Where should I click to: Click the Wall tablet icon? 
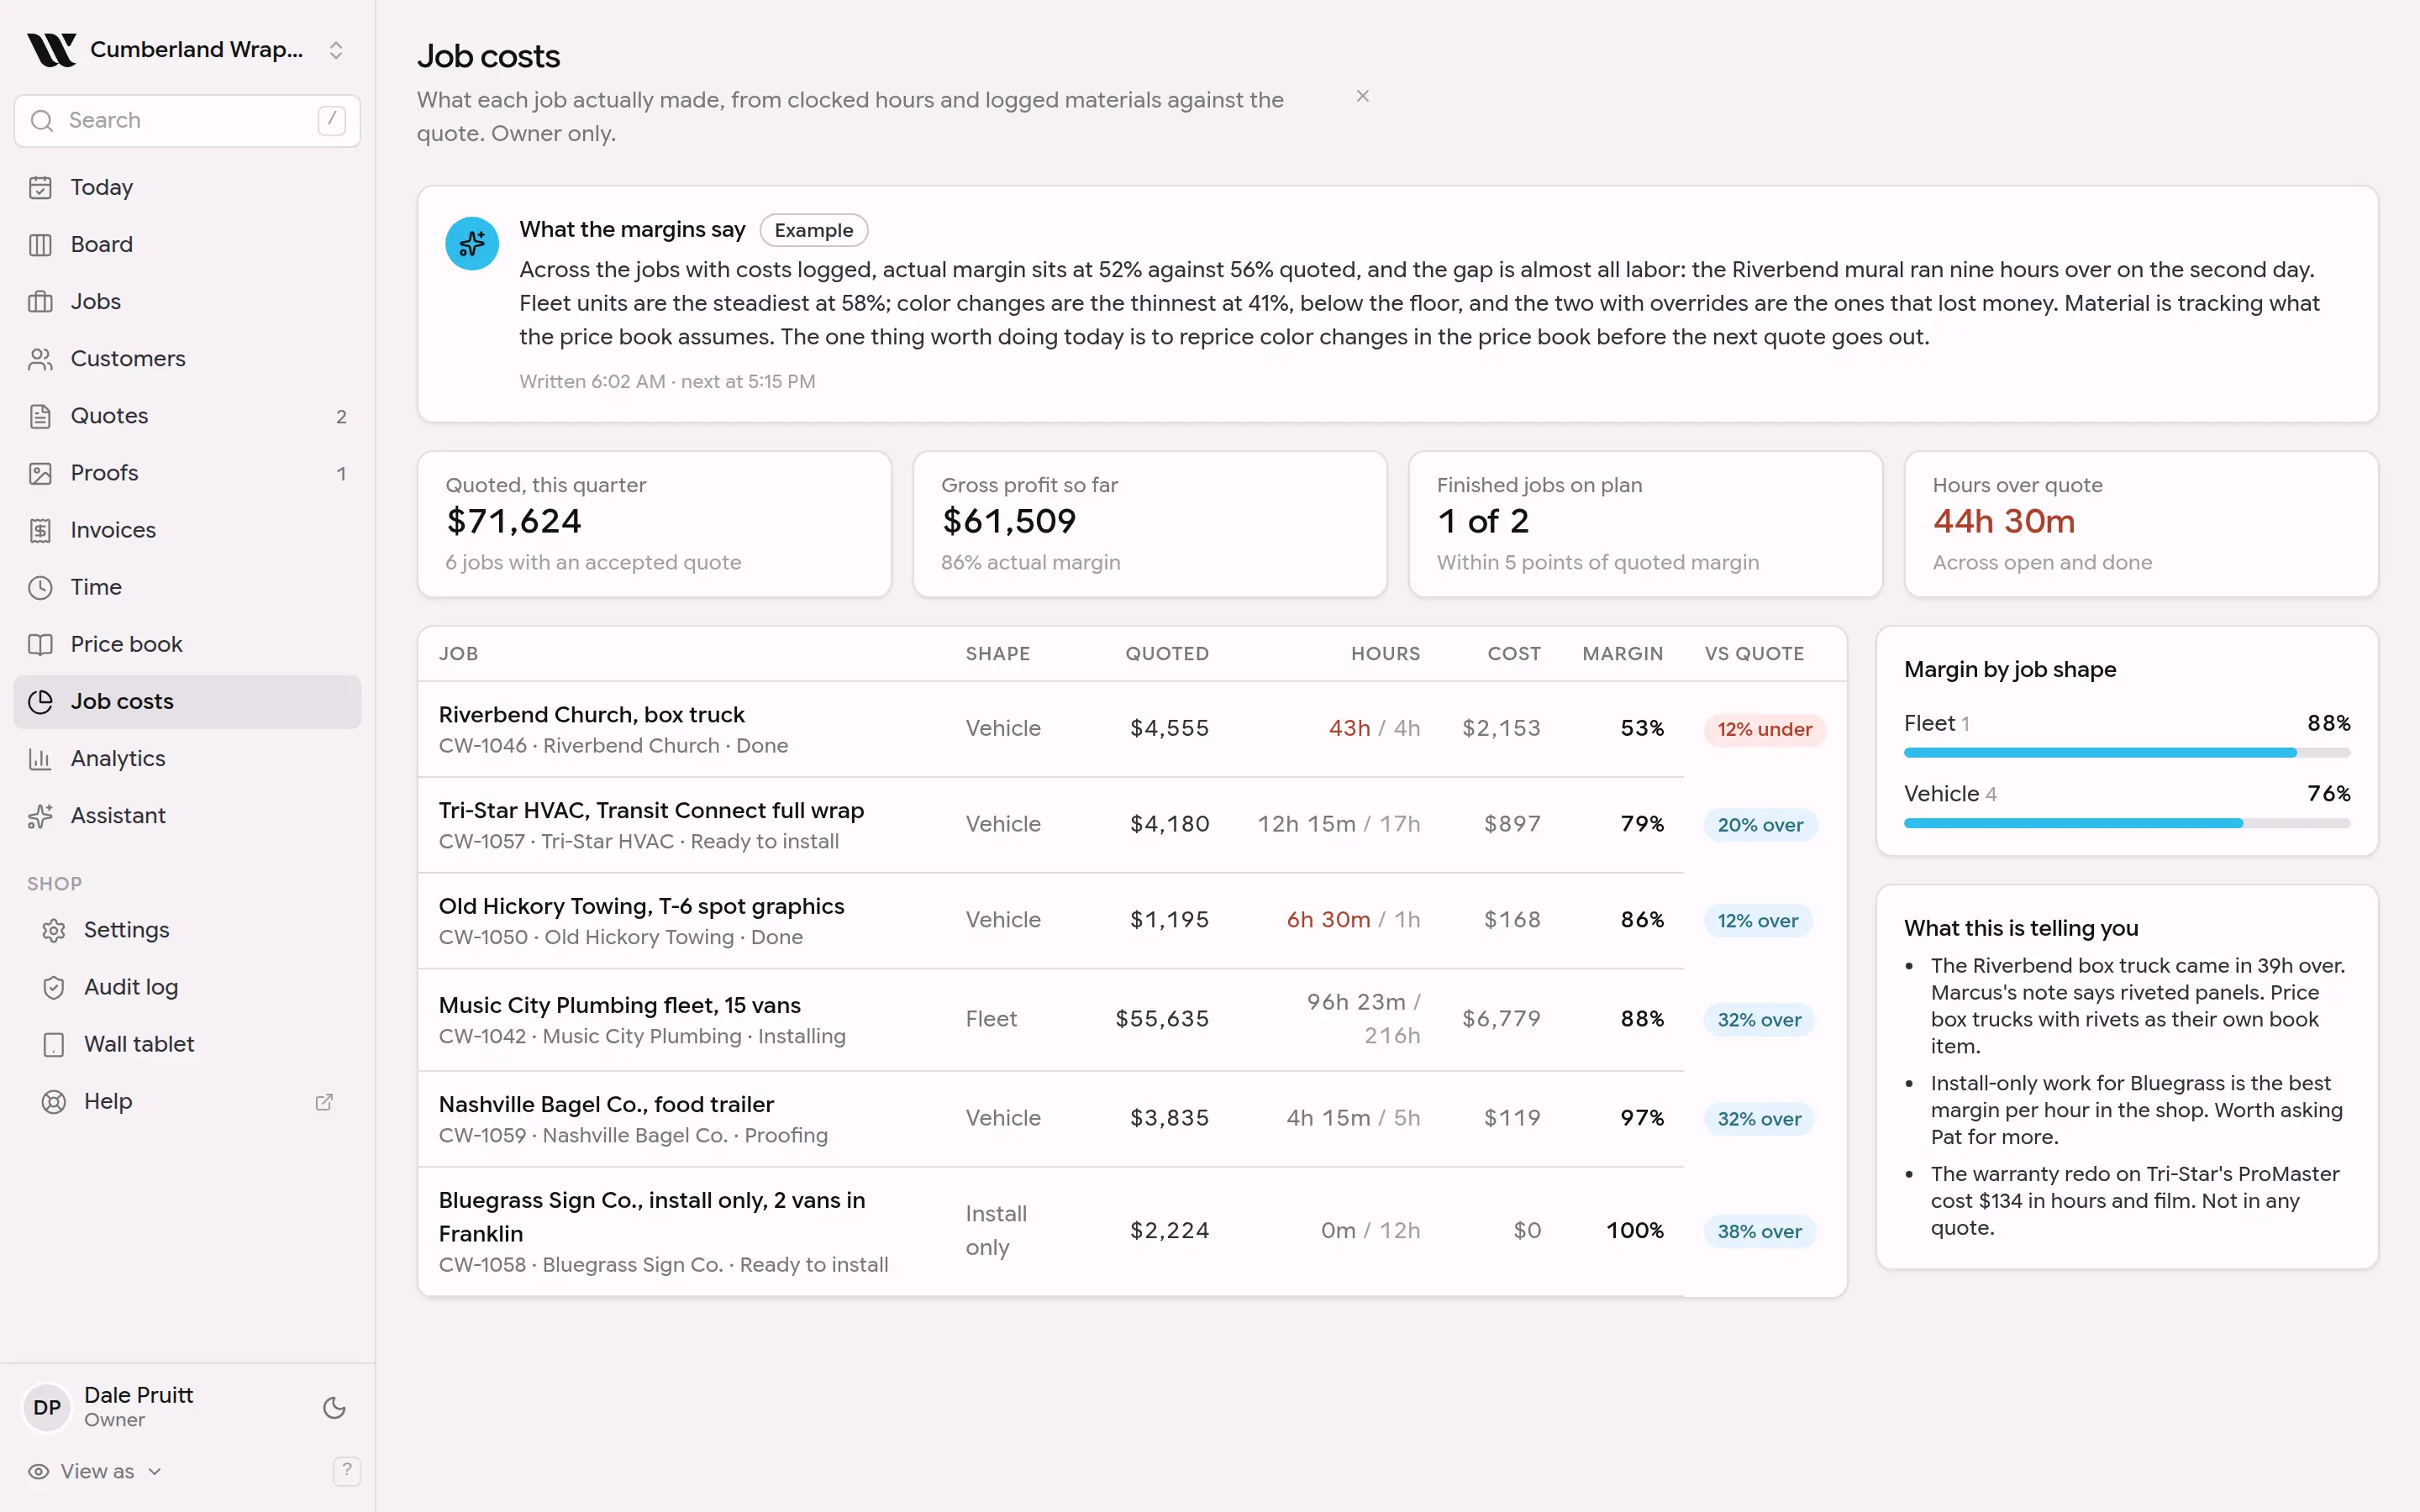coord(54,1044)
